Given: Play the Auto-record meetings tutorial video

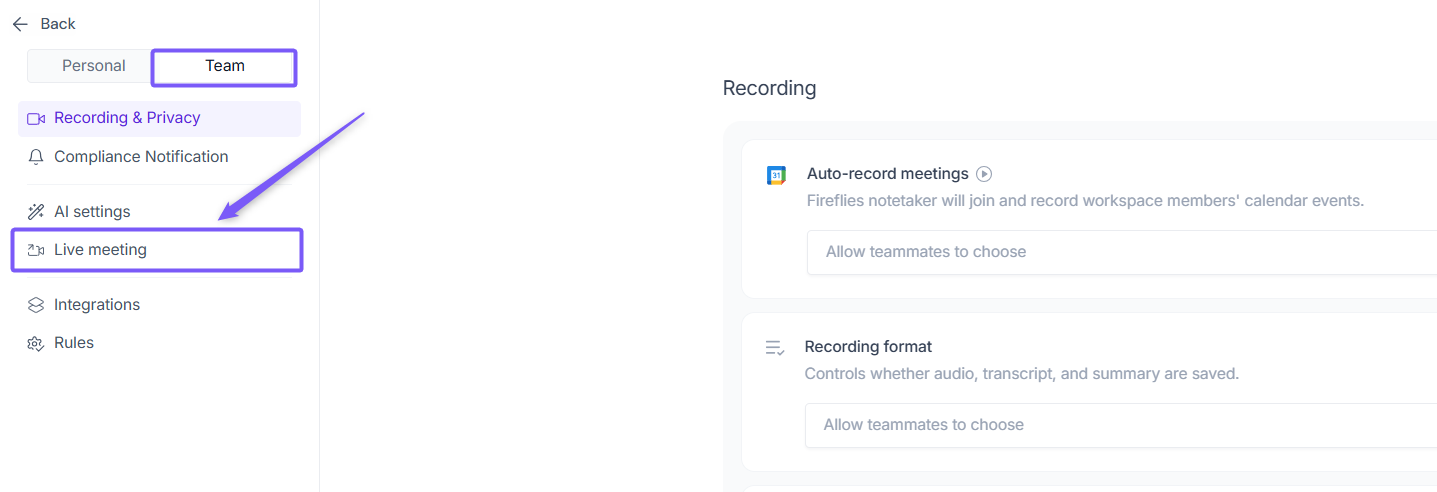Looking at the screenshot, I should coord(984,174).
